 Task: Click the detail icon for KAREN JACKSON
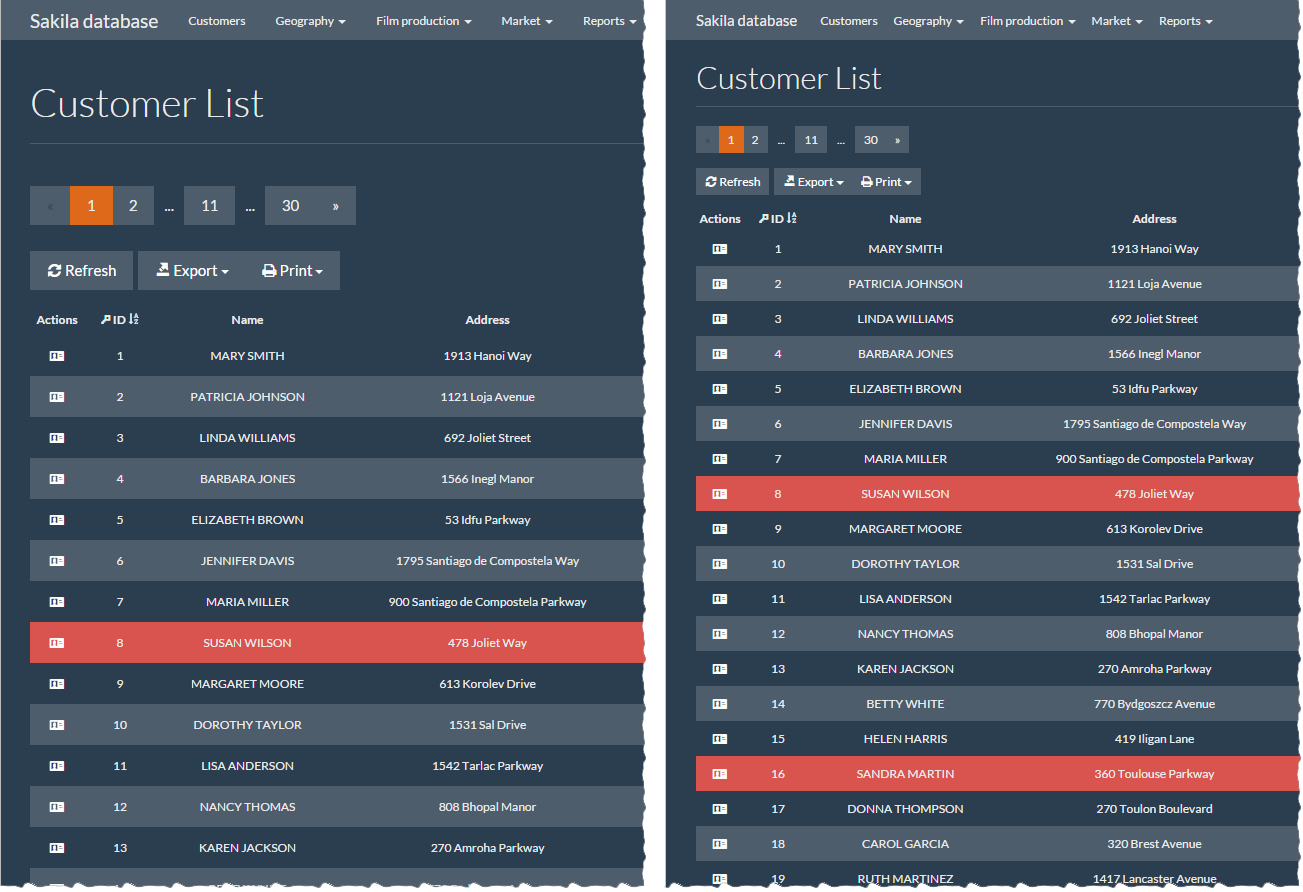coord(57,847)
